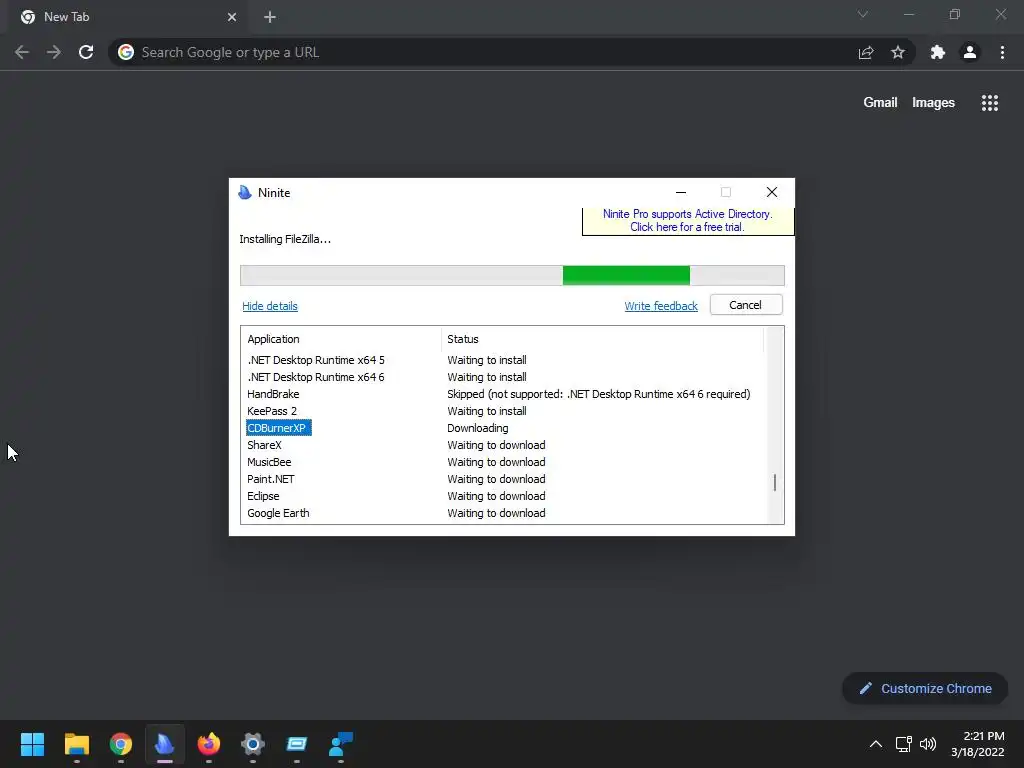
Task: Click the last blue taskbar app icon
Action: (341, 744)
